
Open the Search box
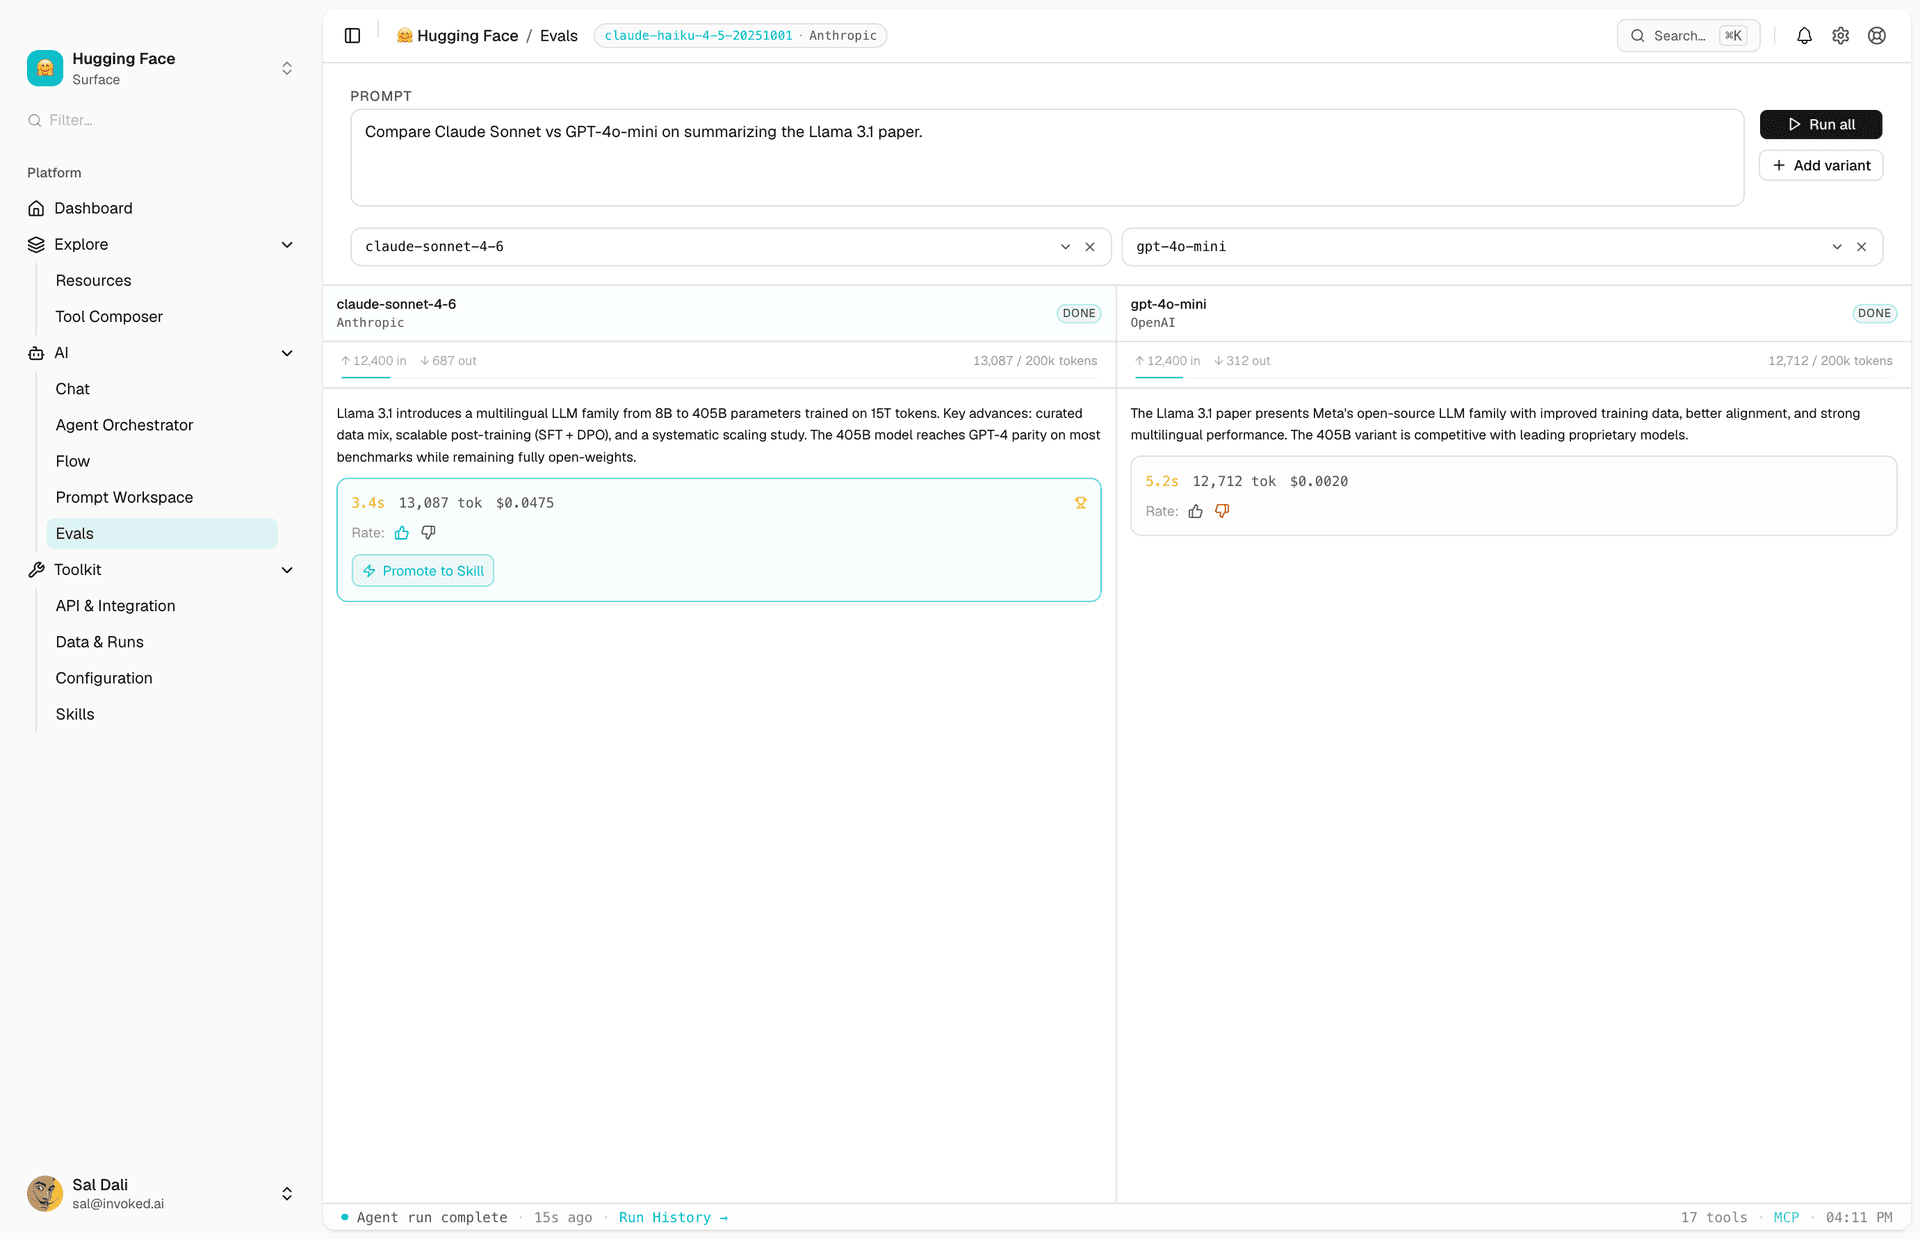(x=1688, y=36)
